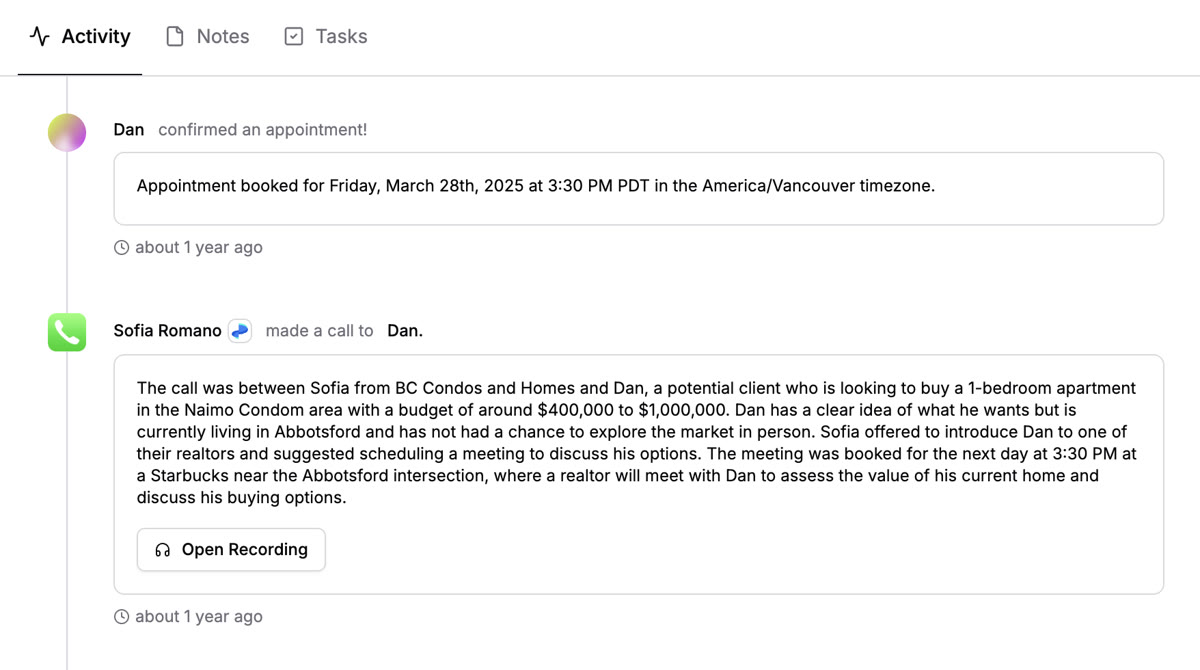Toggle the call activity entry from Sofia Romano
The image size is (1200, 670).
coord(638,470)
